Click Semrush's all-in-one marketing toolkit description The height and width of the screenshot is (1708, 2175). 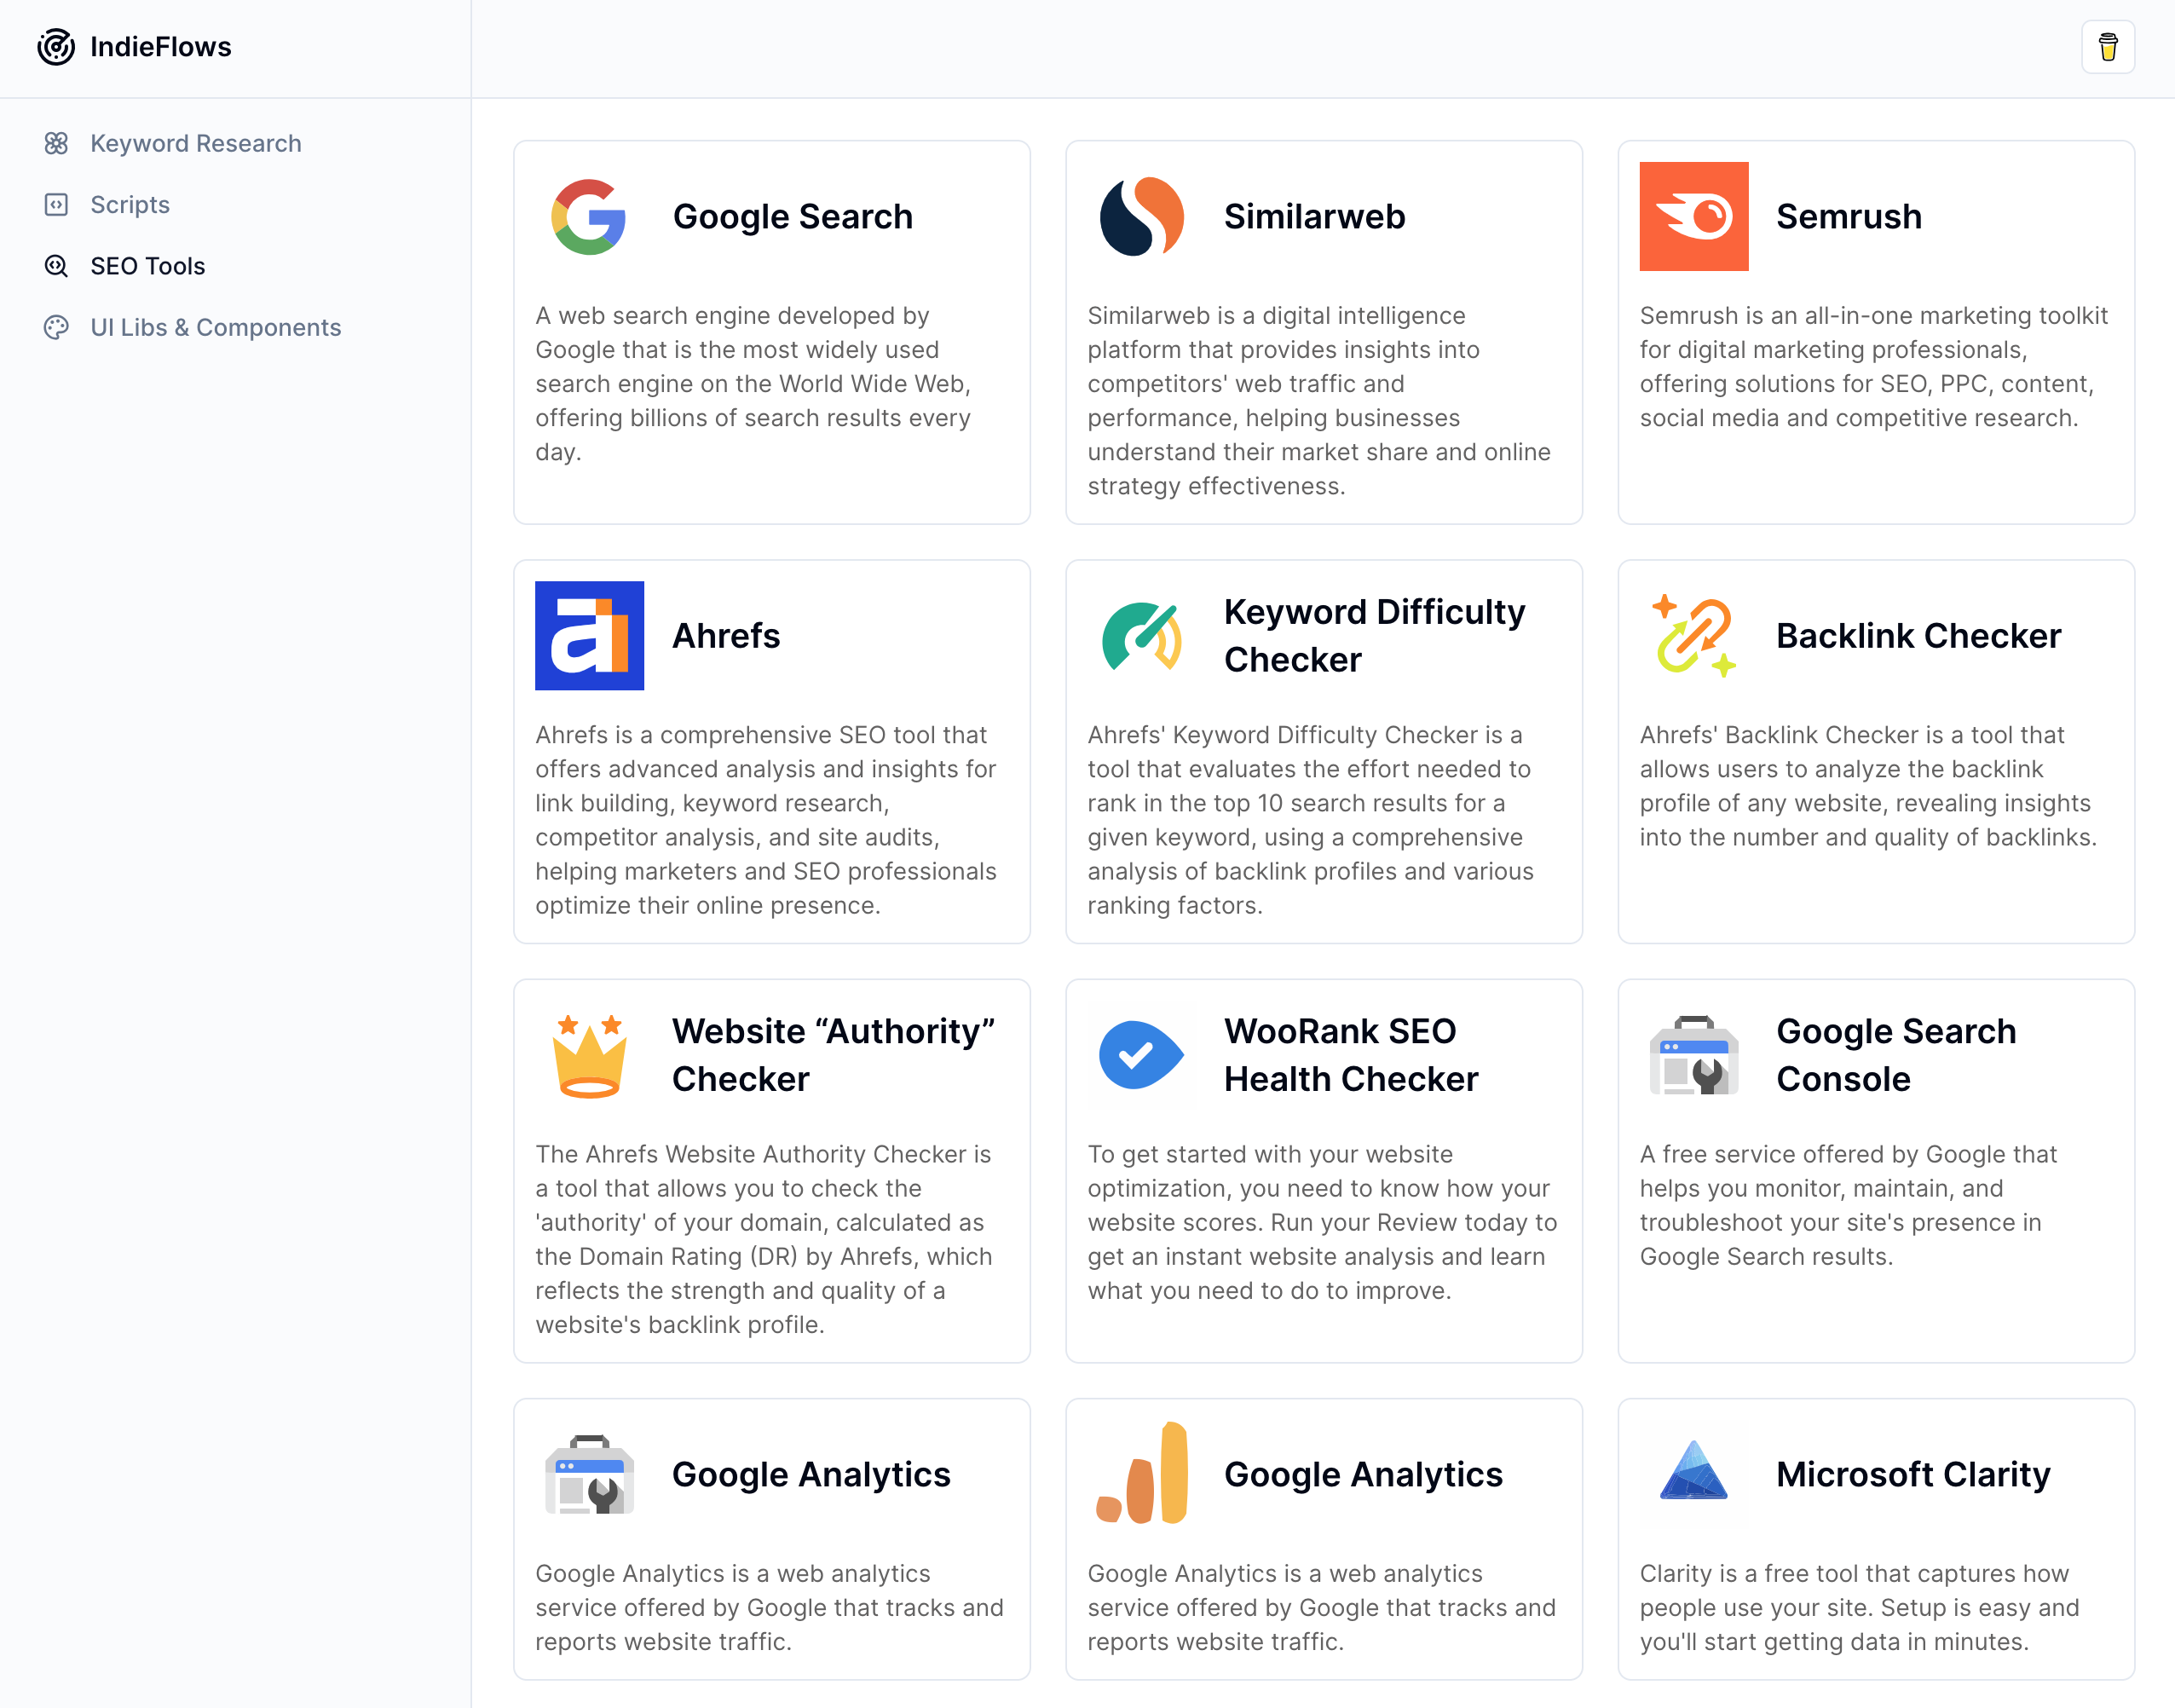point(1873,367)
